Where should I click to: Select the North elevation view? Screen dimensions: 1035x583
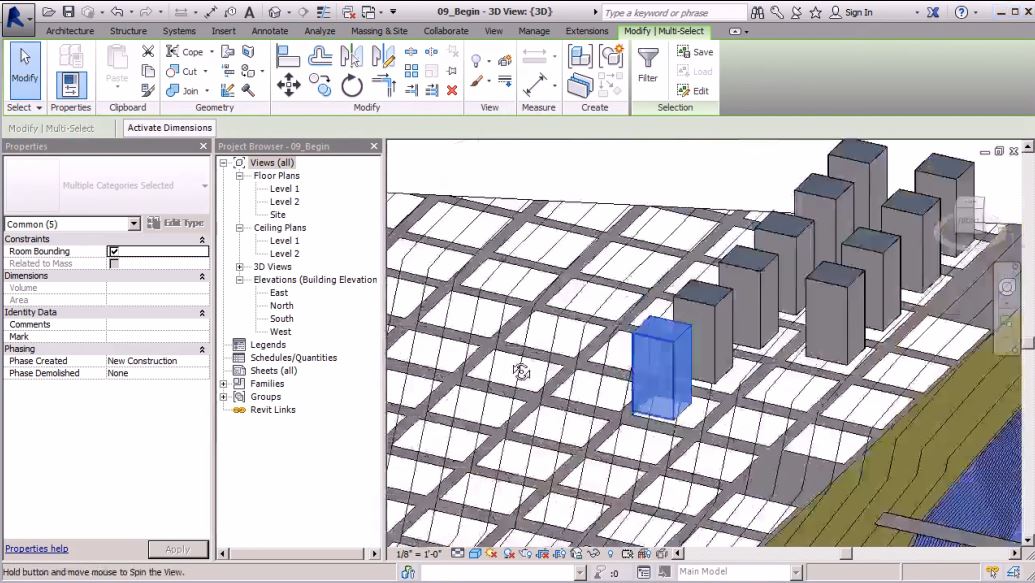[282, 306]
